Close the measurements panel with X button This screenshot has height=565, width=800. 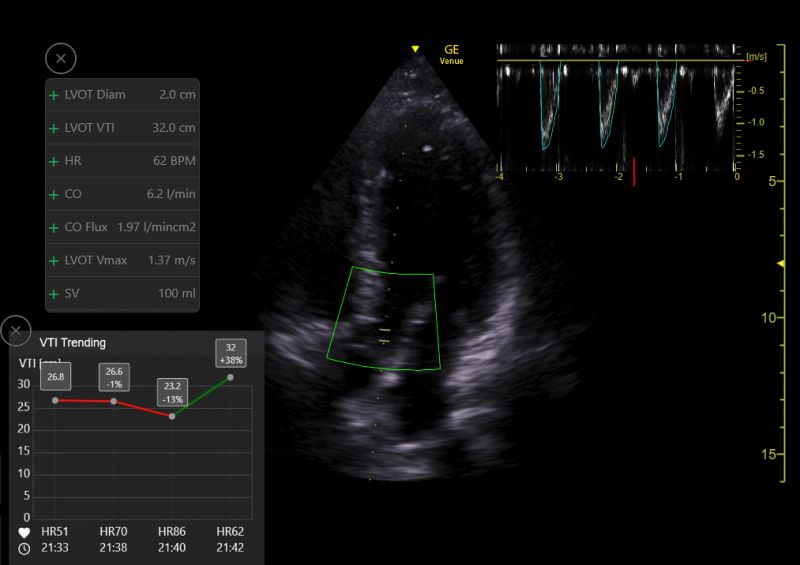tap(61, 58)
